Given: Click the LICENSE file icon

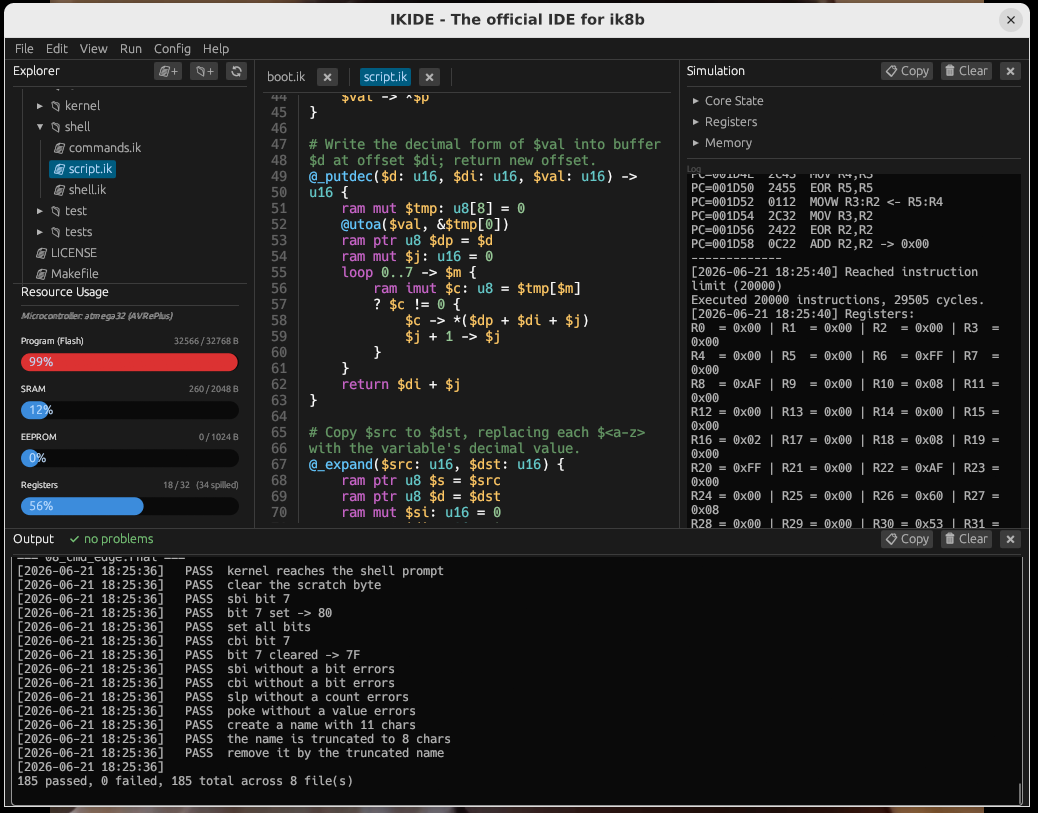Looking at the screenshot, I should click(x=41, y=253).
